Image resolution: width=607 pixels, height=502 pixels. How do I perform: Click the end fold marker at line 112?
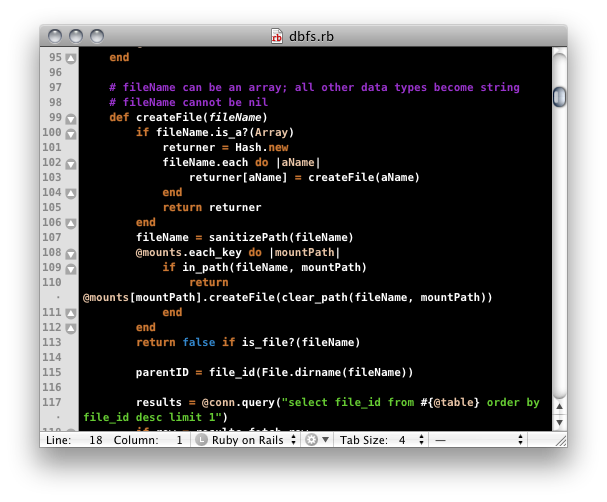pos(70,328)
